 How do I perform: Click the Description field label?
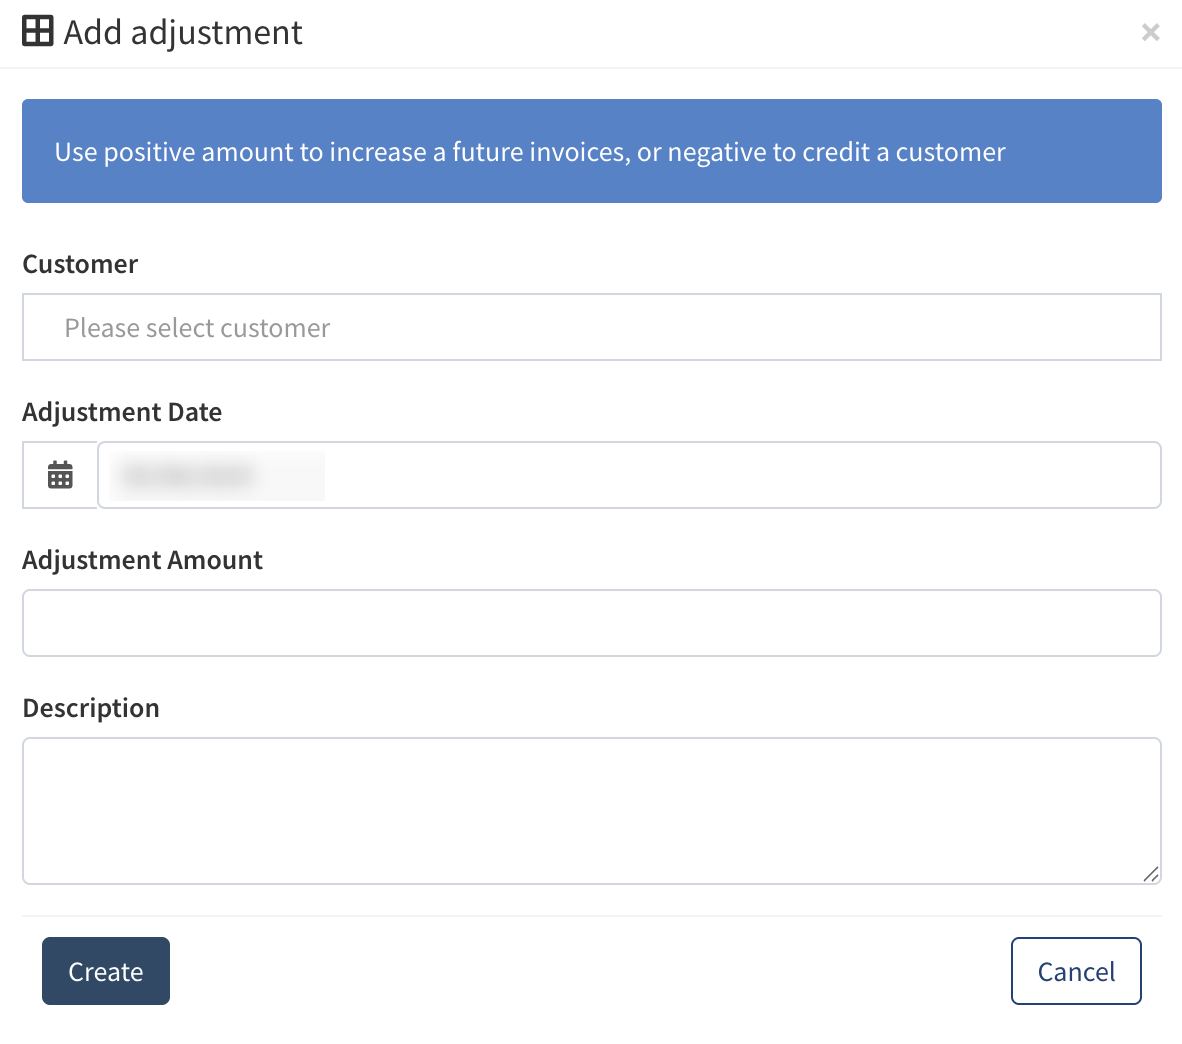pyautogui.click(x=91, y=708)
